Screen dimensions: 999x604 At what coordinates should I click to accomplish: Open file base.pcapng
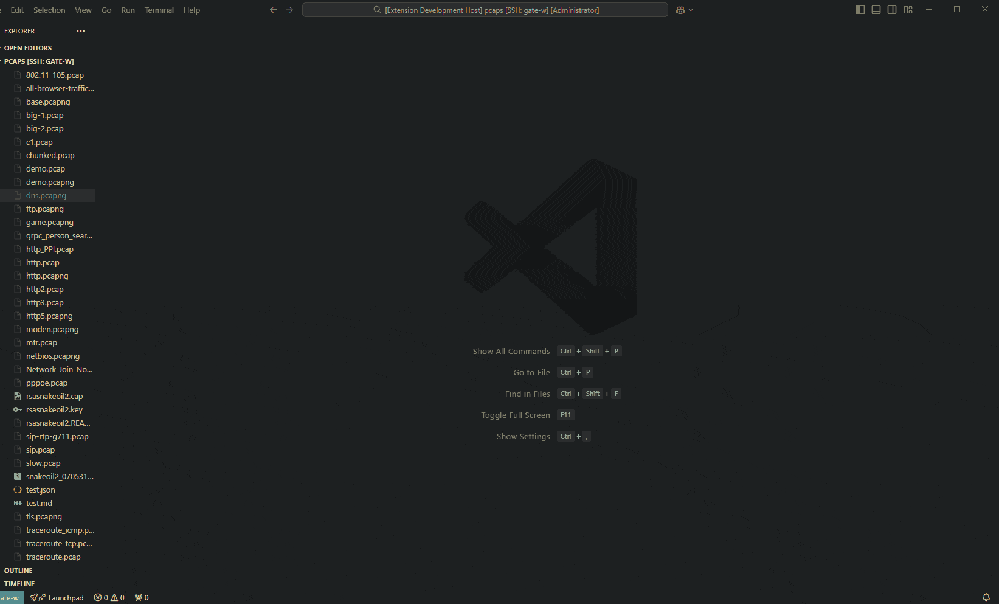point(48,102)
